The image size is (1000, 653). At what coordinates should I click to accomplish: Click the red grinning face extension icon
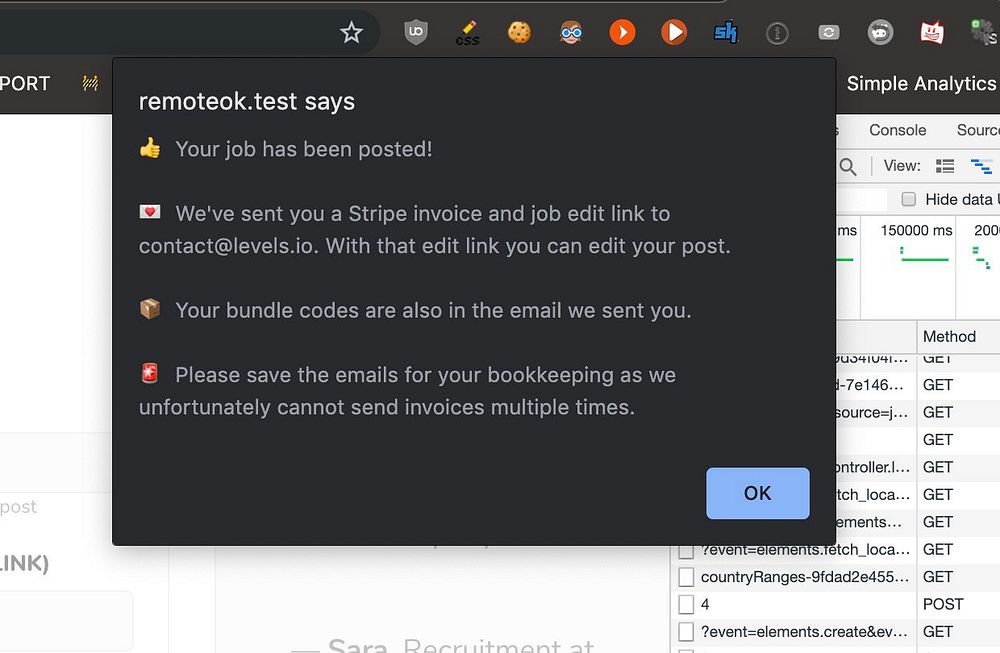[932, 33]
